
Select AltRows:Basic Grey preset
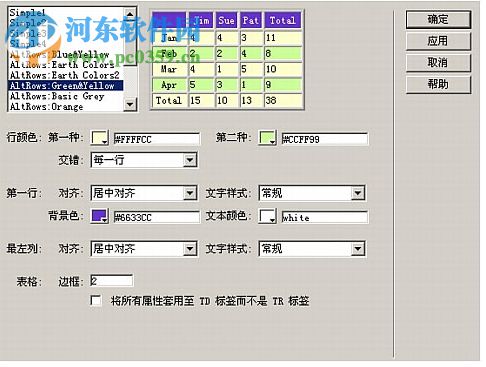pos(66,96)
